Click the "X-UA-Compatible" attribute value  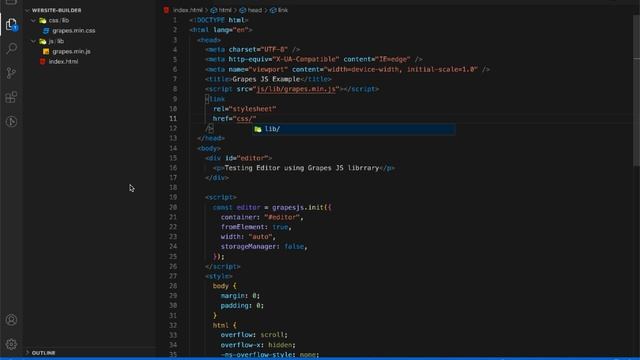306,59
